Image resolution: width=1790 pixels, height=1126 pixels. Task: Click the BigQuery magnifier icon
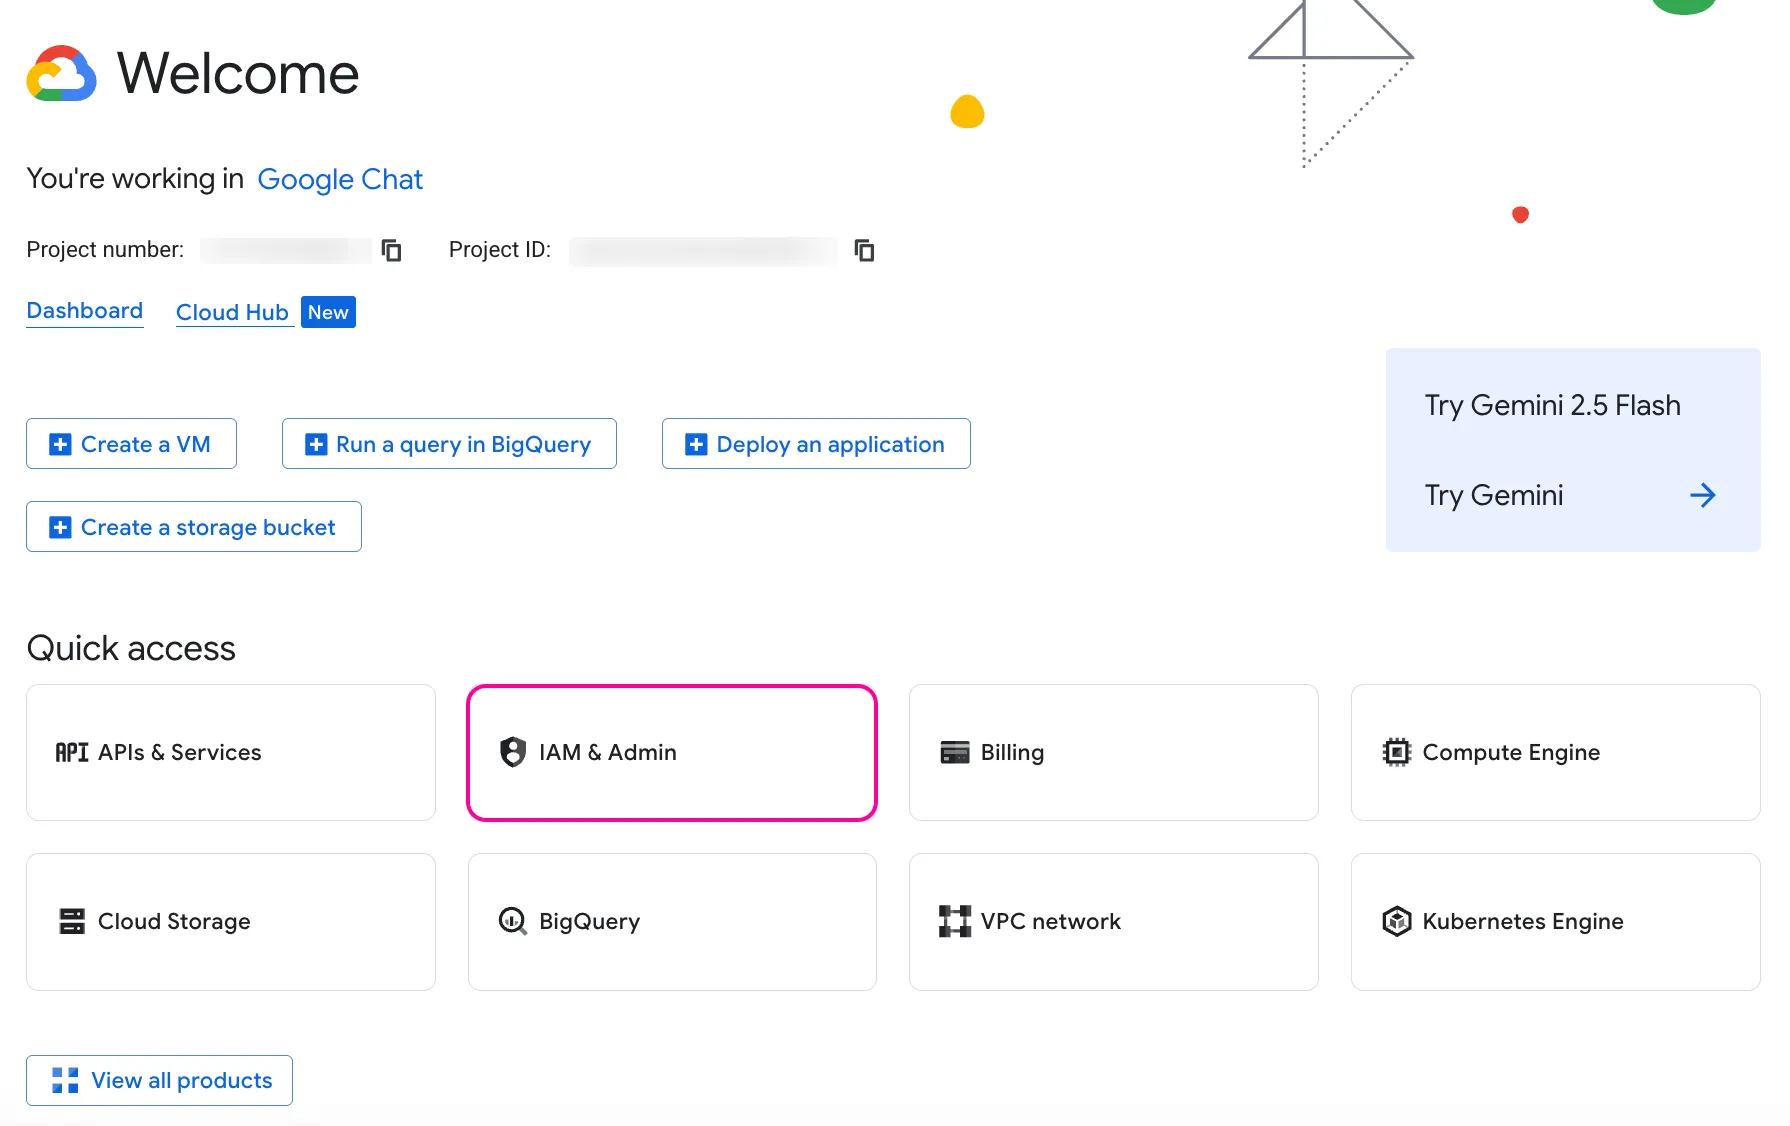pyautogui.click(x=513, y=921)
